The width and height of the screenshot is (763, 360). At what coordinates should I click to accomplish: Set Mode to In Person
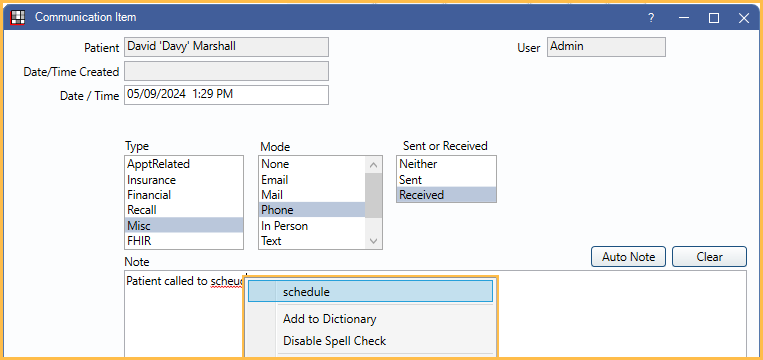(312, 226)
